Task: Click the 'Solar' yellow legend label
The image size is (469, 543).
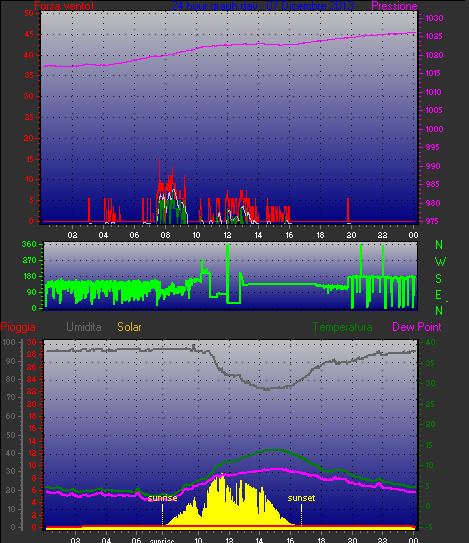Action: [129, 327]
